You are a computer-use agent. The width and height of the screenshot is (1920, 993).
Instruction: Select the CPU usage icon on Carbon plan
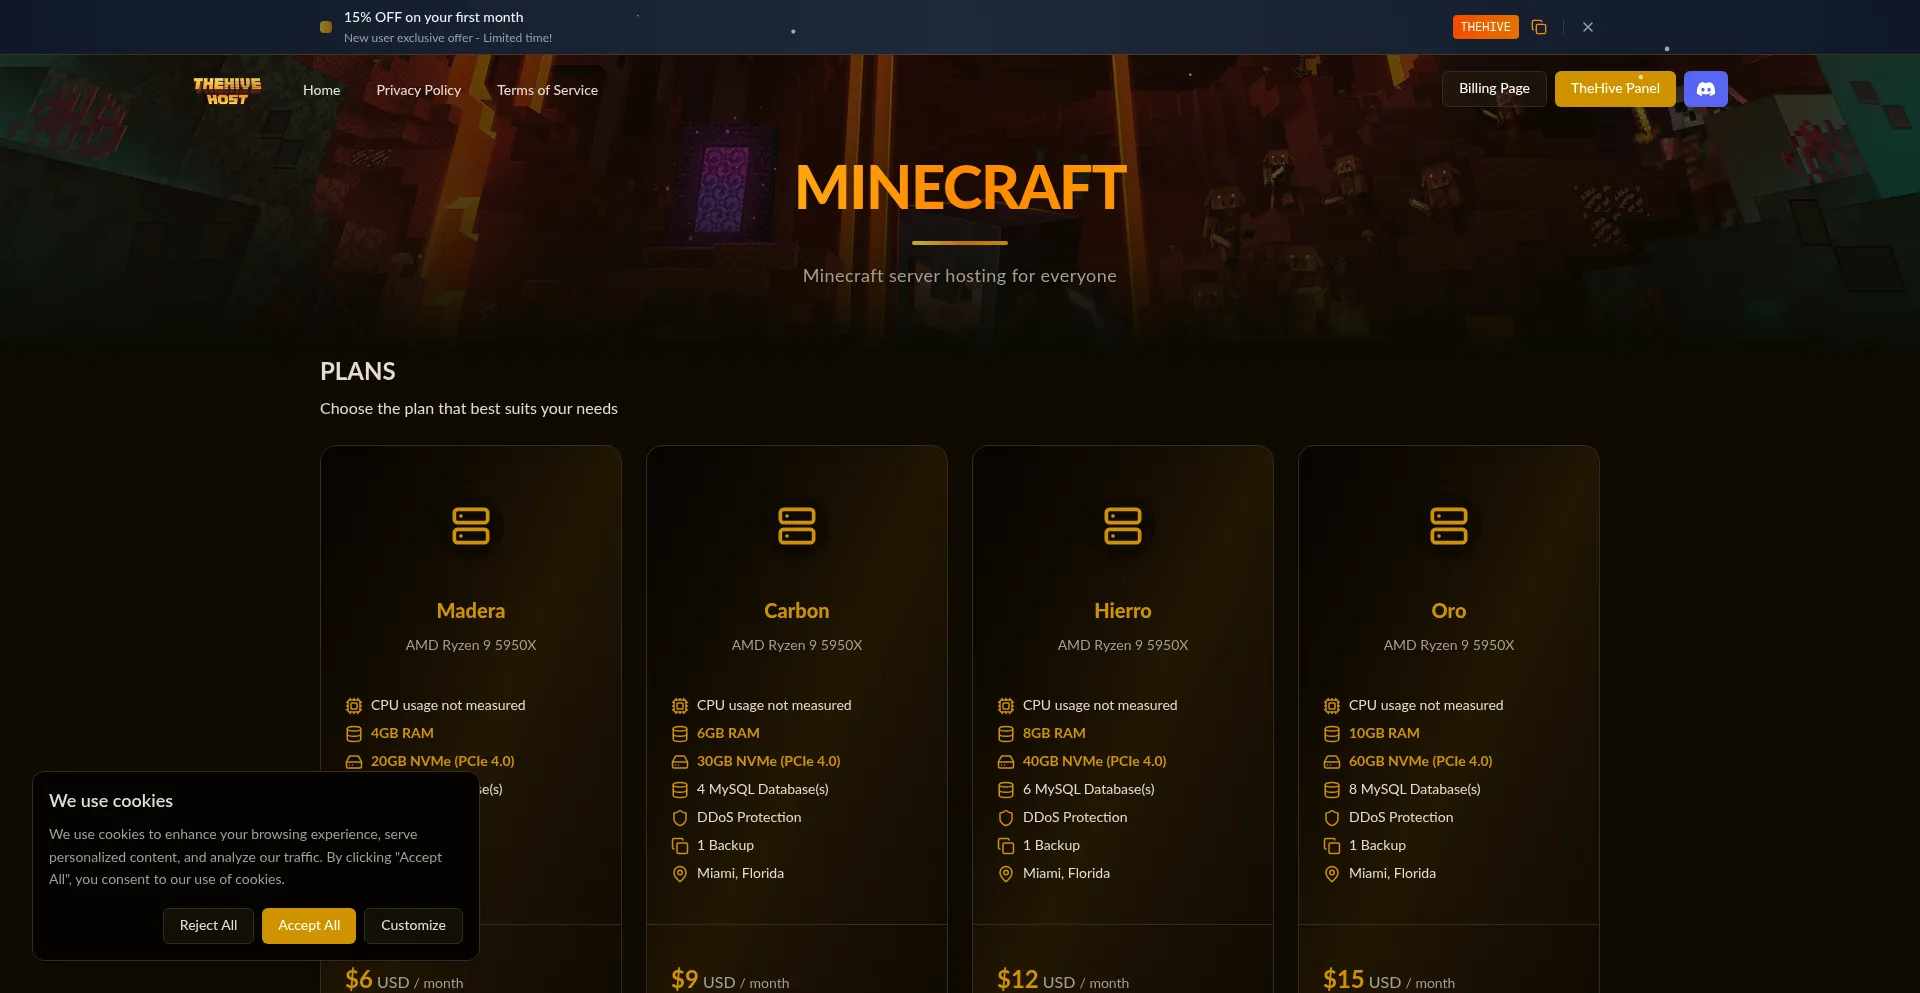680,705
